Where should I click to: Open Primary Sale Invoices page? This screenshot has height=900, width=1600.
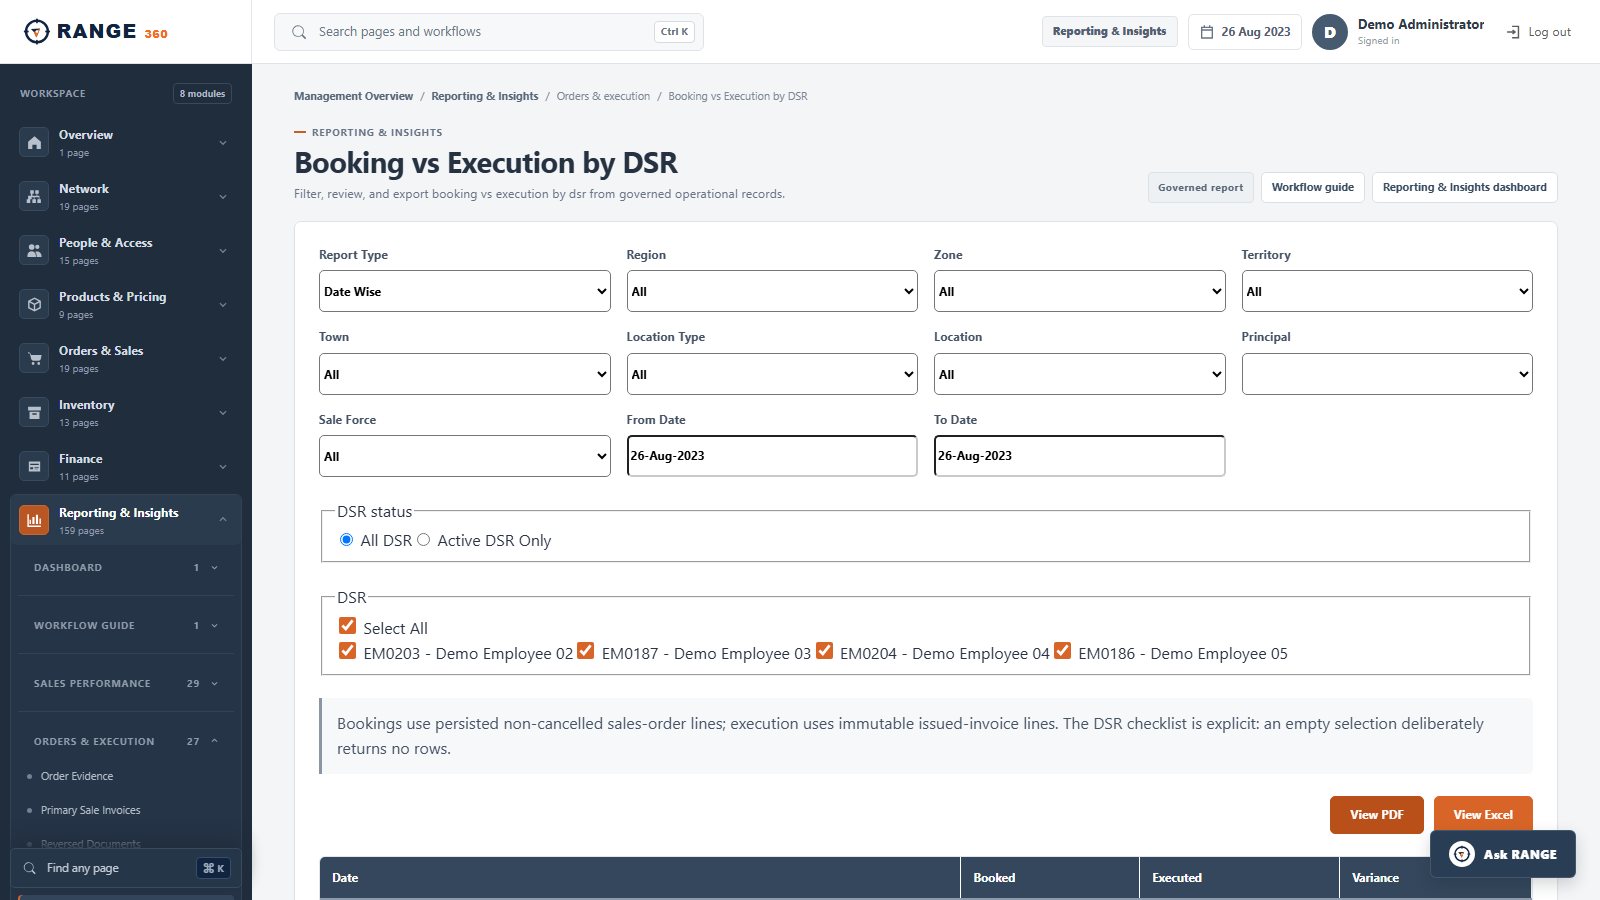tap(91, 810)
